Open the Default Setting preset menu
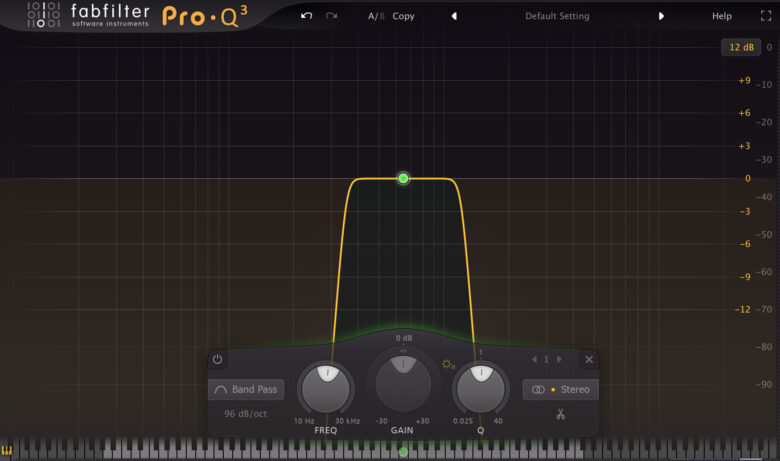Viewport: 780px width, 461px height. [x=557, y=16]
